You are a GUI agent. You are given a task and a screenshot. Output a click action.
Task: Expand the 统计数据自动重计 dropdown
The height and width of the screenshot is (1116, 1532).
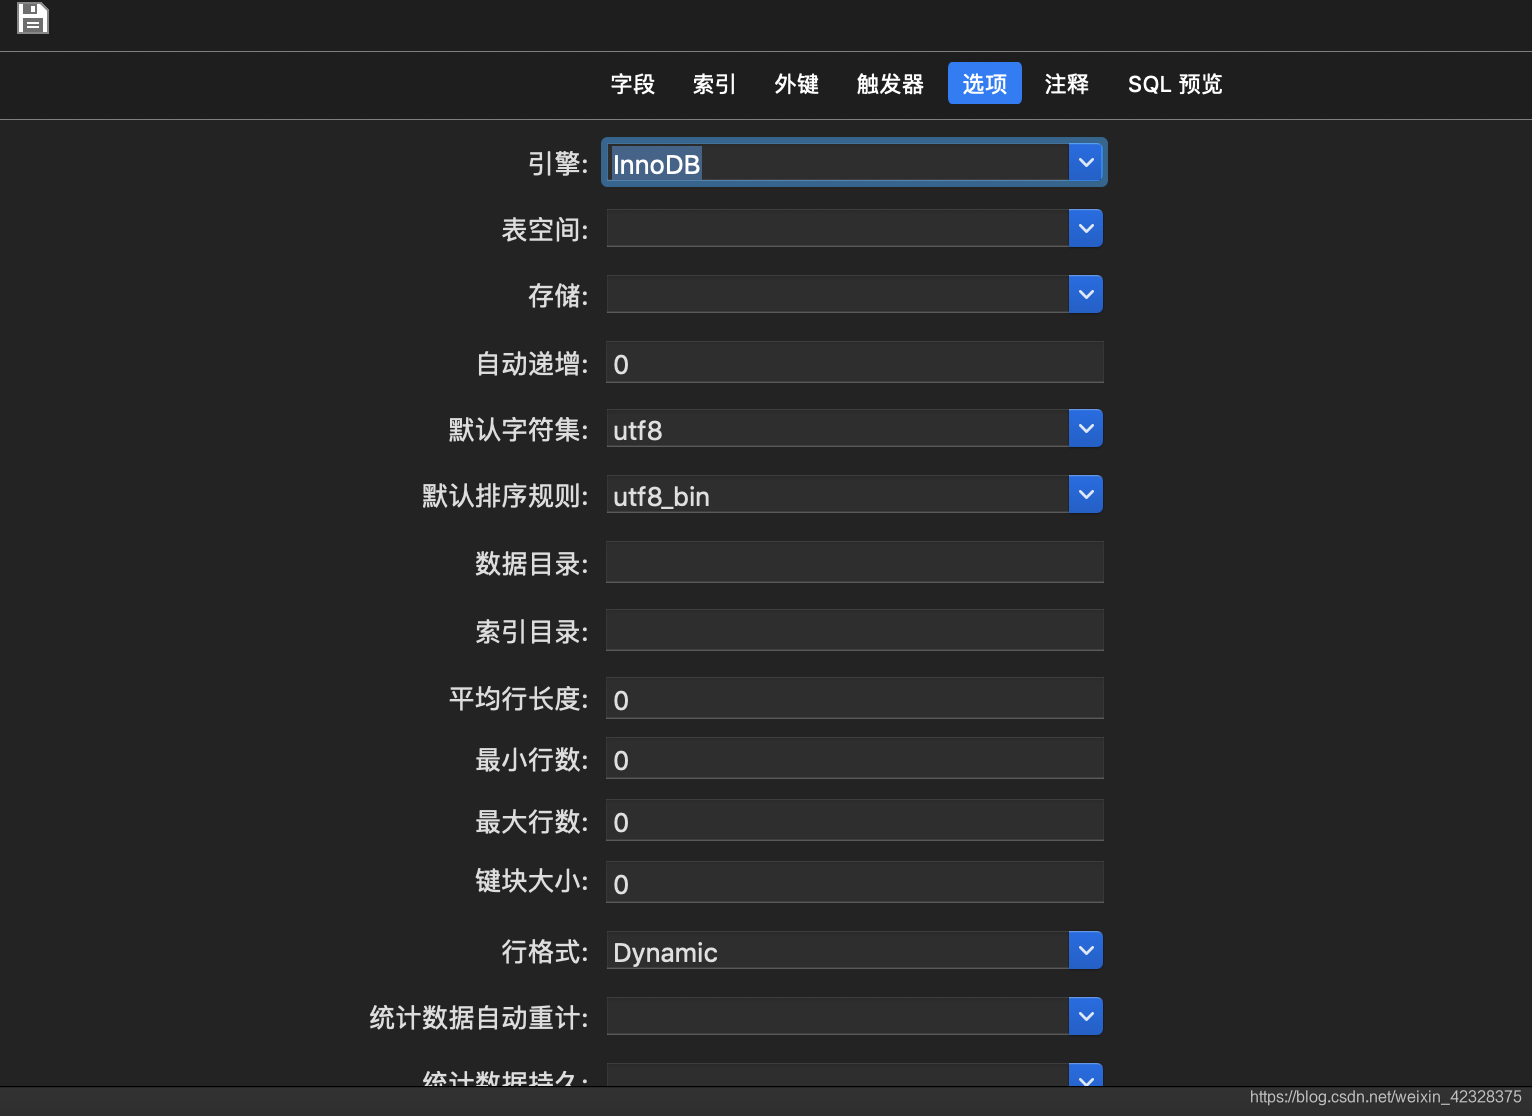coord(1085,1016)
